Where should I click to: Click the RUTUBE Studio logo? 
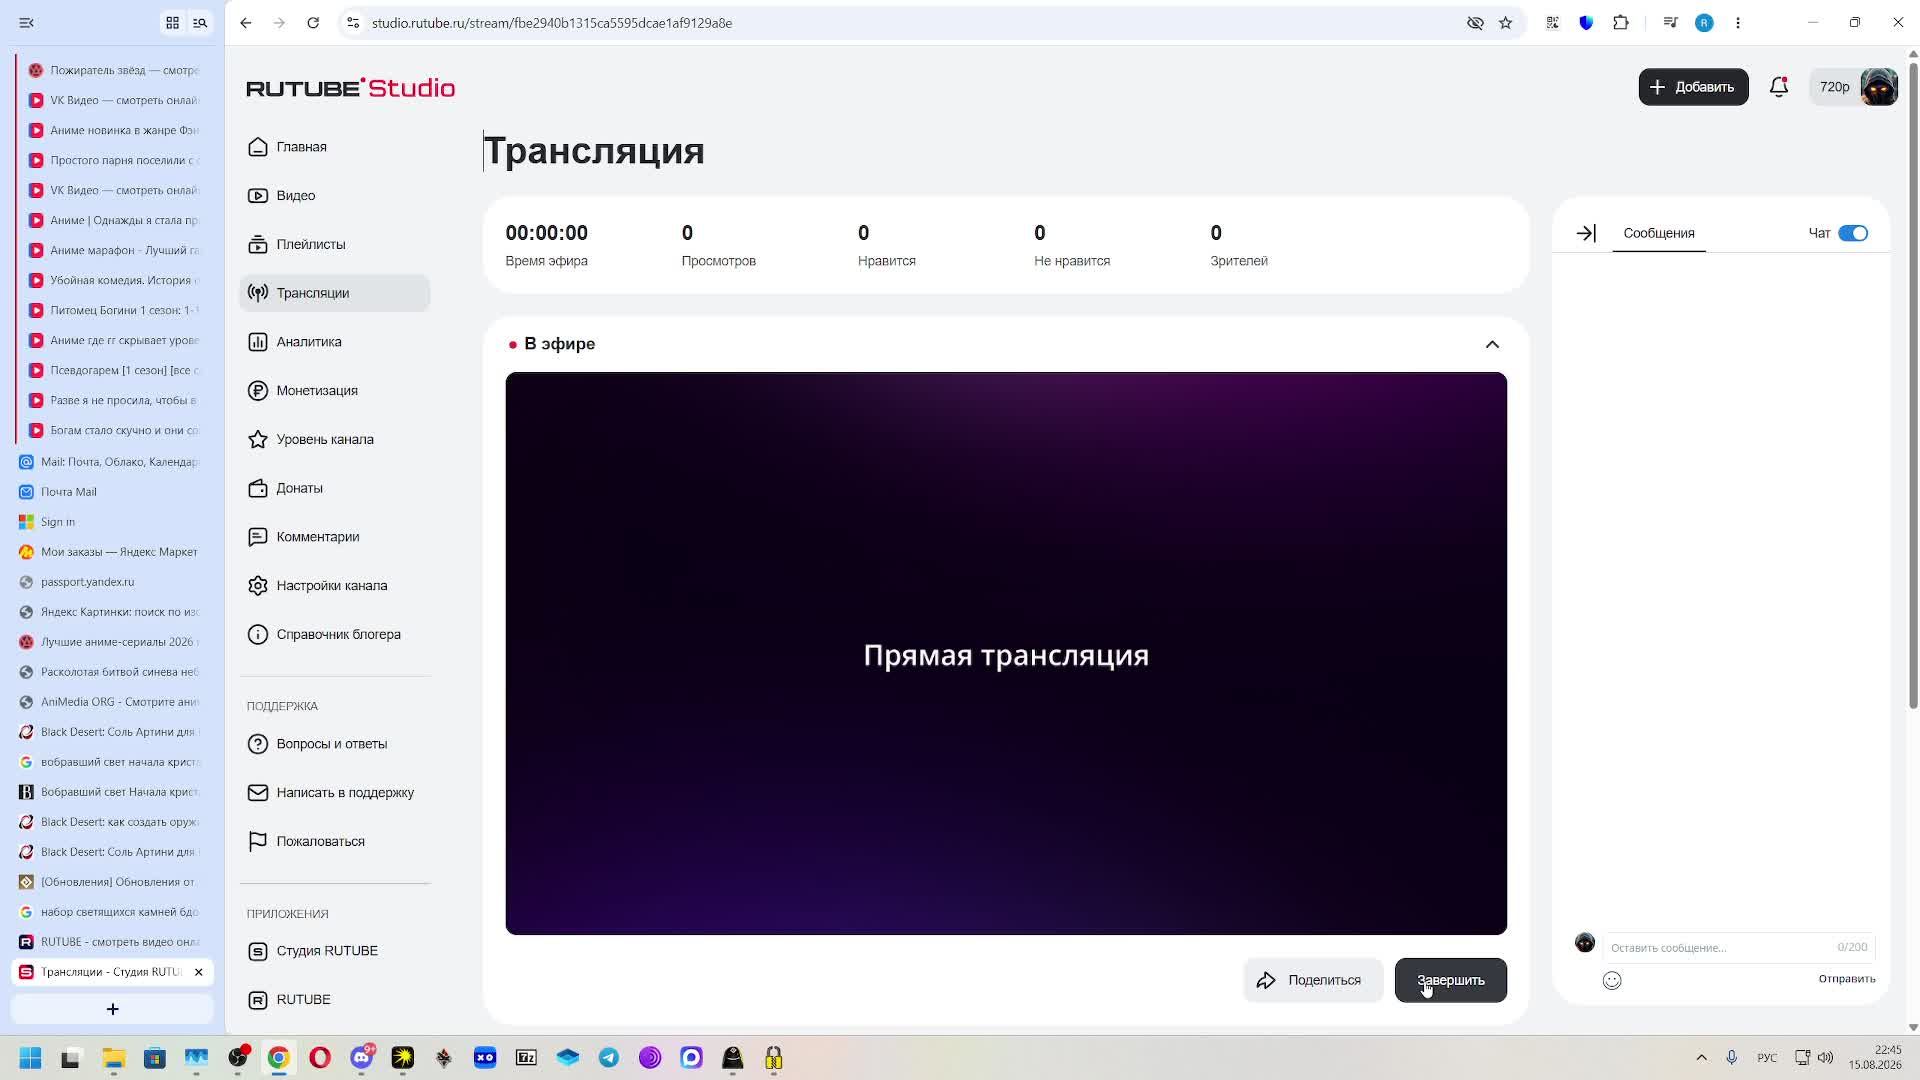point(350,88)
